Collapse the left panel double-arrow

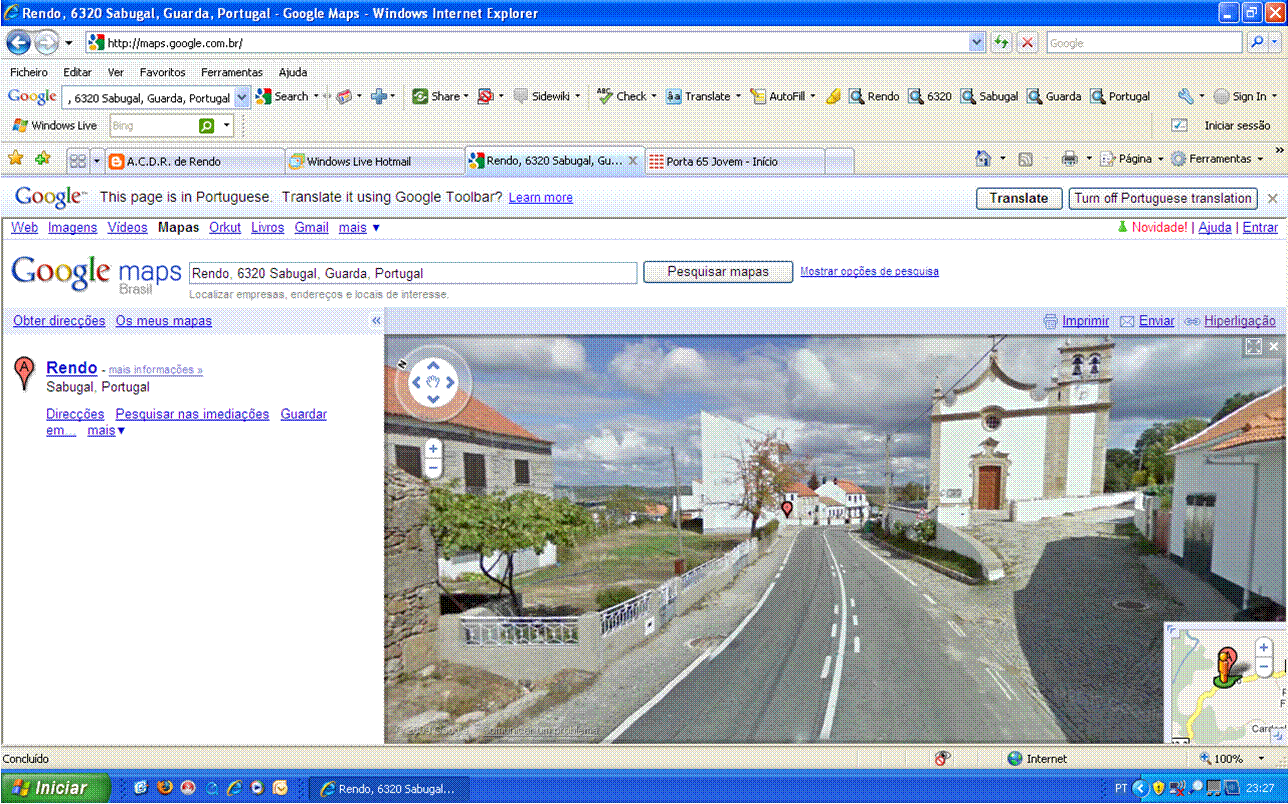376,321
